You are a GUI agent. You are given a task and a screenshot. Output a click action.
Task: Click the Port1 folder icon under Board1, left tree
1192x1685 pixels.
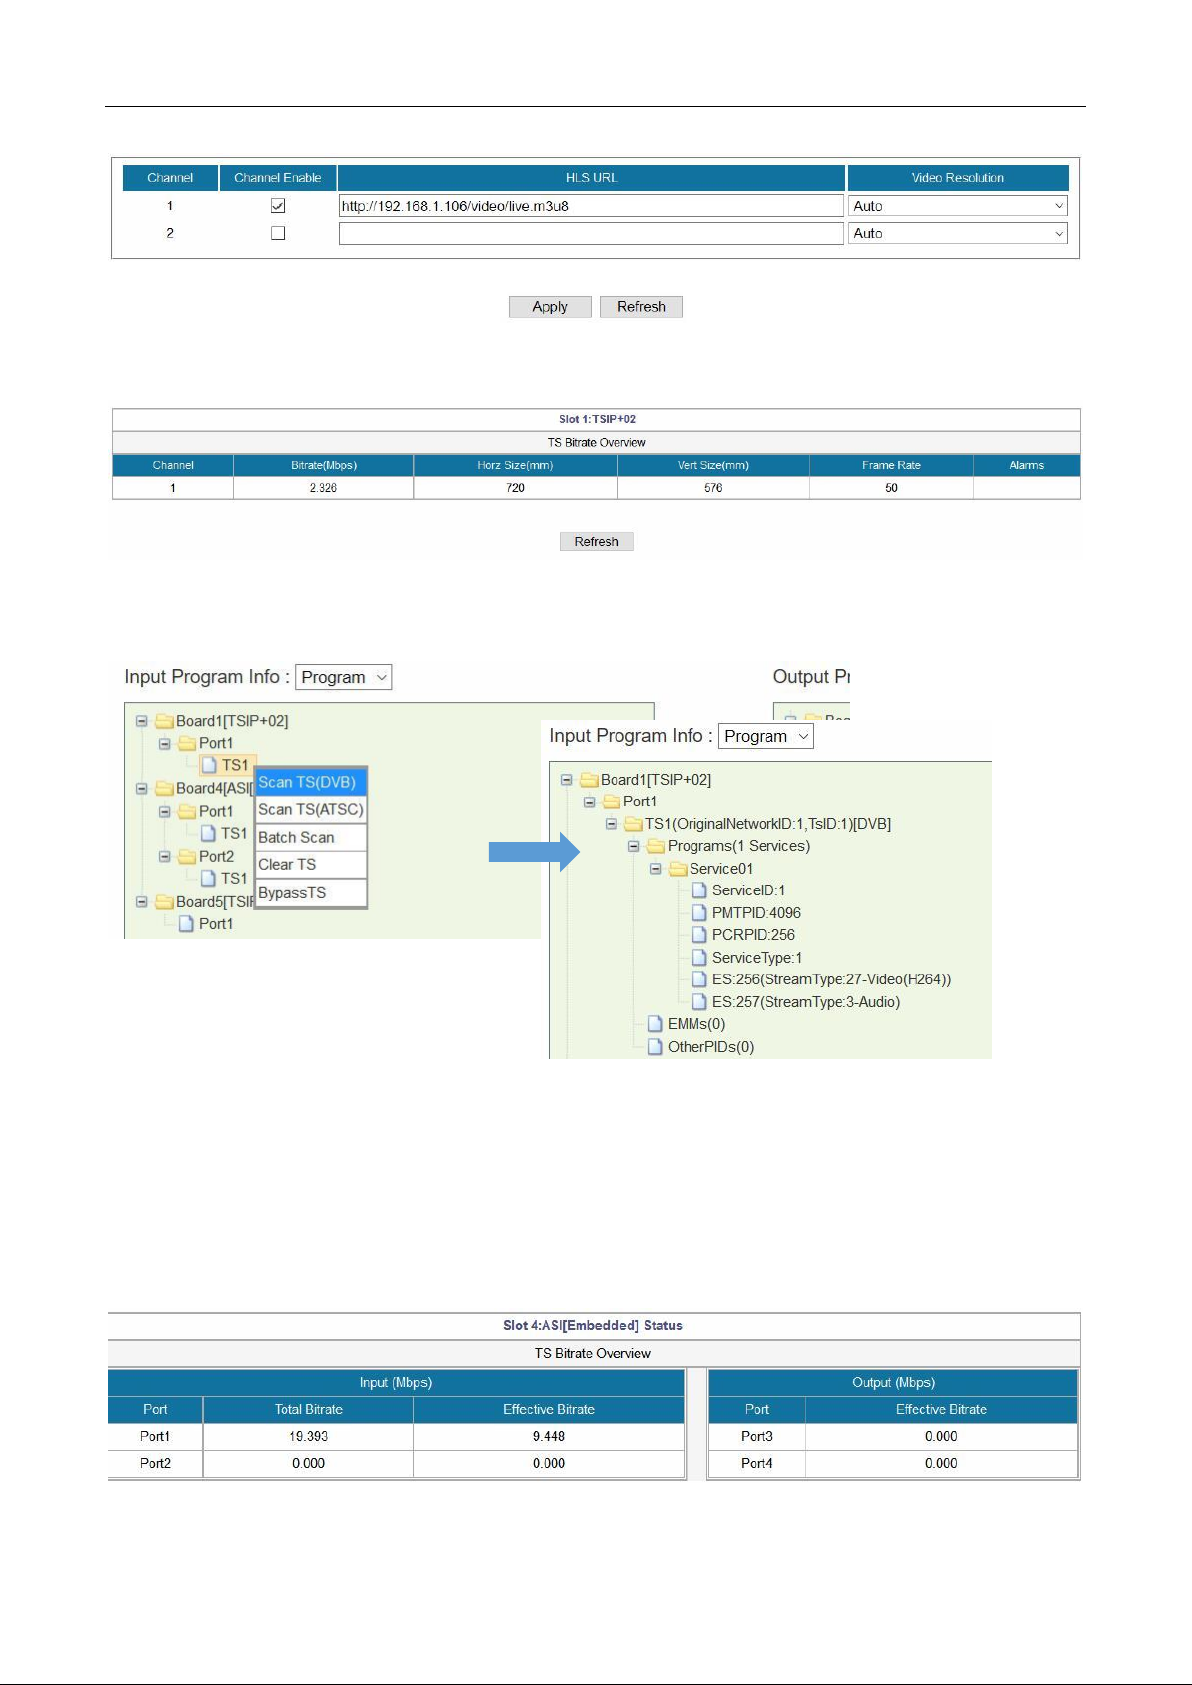pyautogui.click(x=187, y=743)
